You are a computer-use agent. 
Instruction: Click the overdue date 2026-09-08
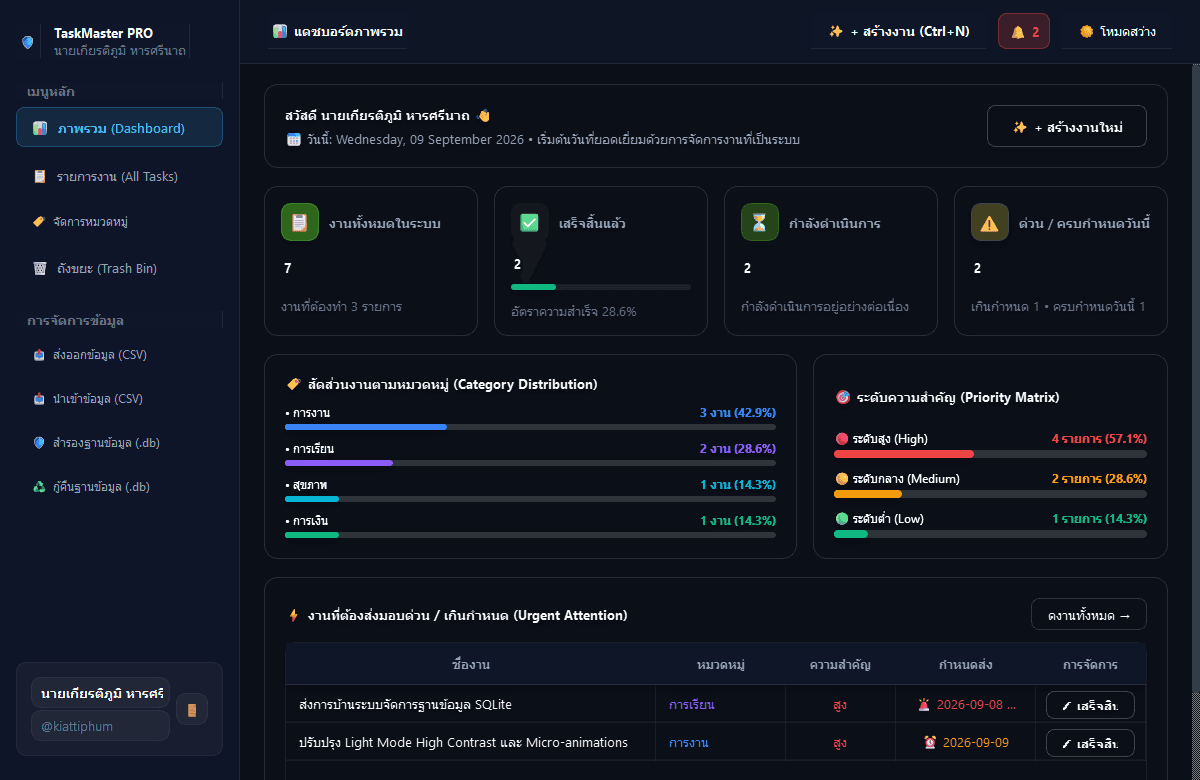click(x=976, y=705)
